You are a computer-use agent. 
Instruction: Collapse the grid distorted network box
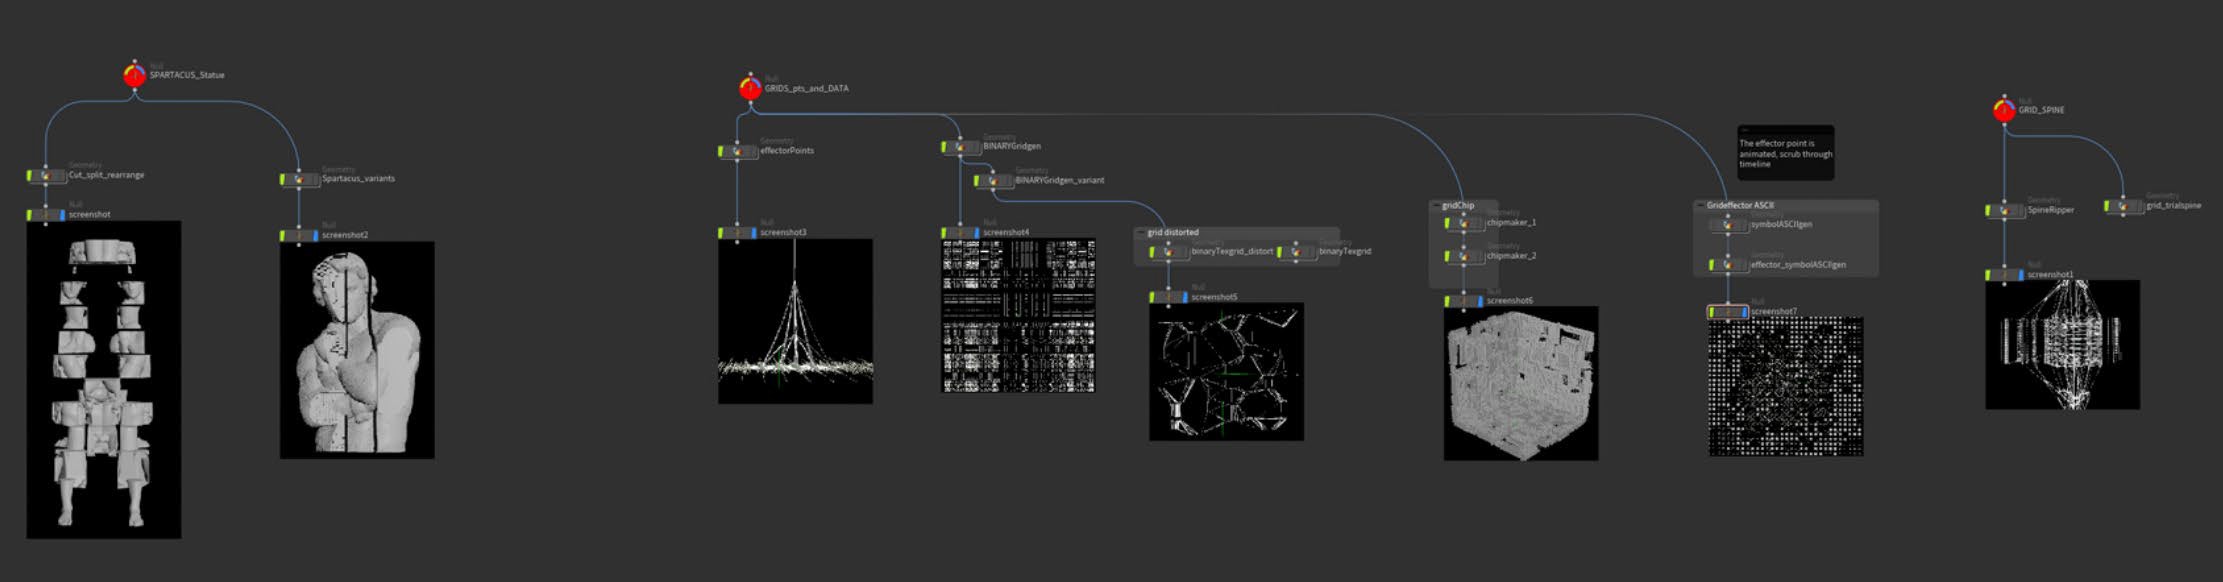(x=1141, y=233)
